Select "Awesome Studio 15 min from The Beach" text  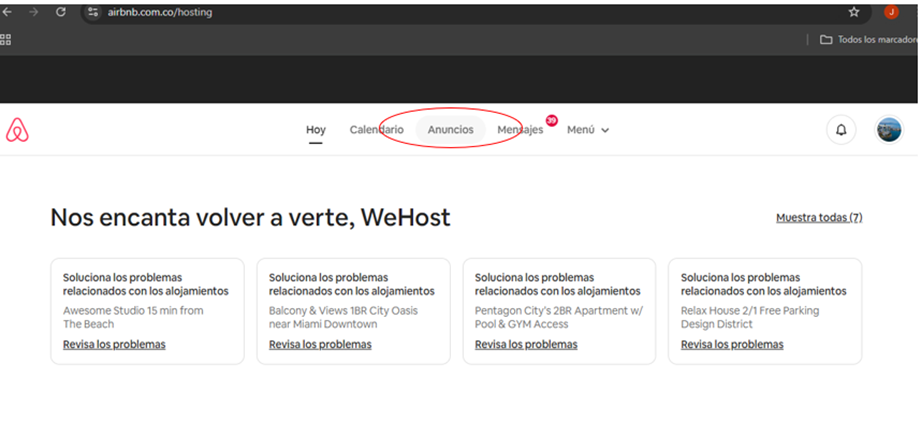pyautogui.click(x=133, y=317)
